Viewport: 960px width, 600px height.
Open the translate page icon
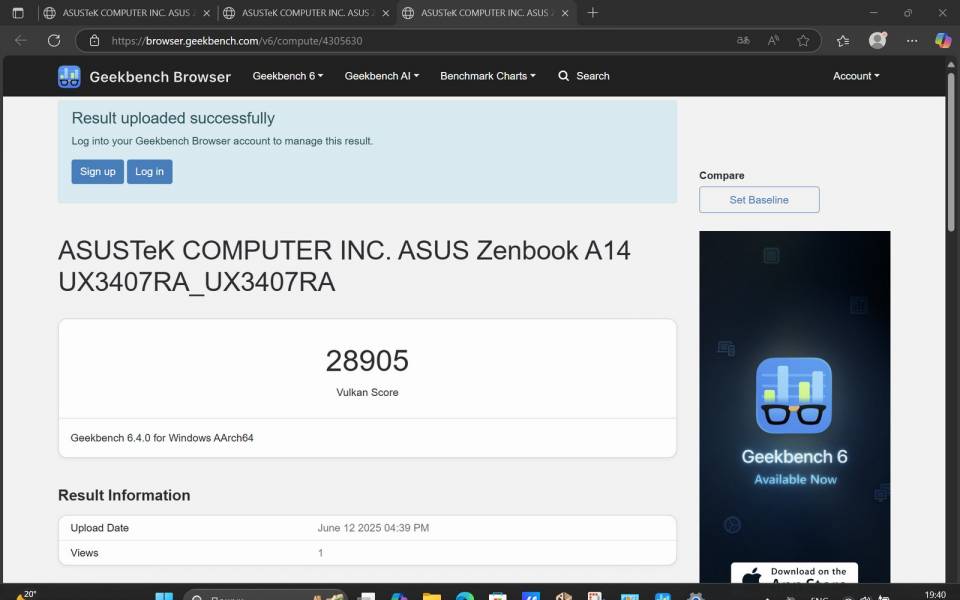click(x=743, y=40)
